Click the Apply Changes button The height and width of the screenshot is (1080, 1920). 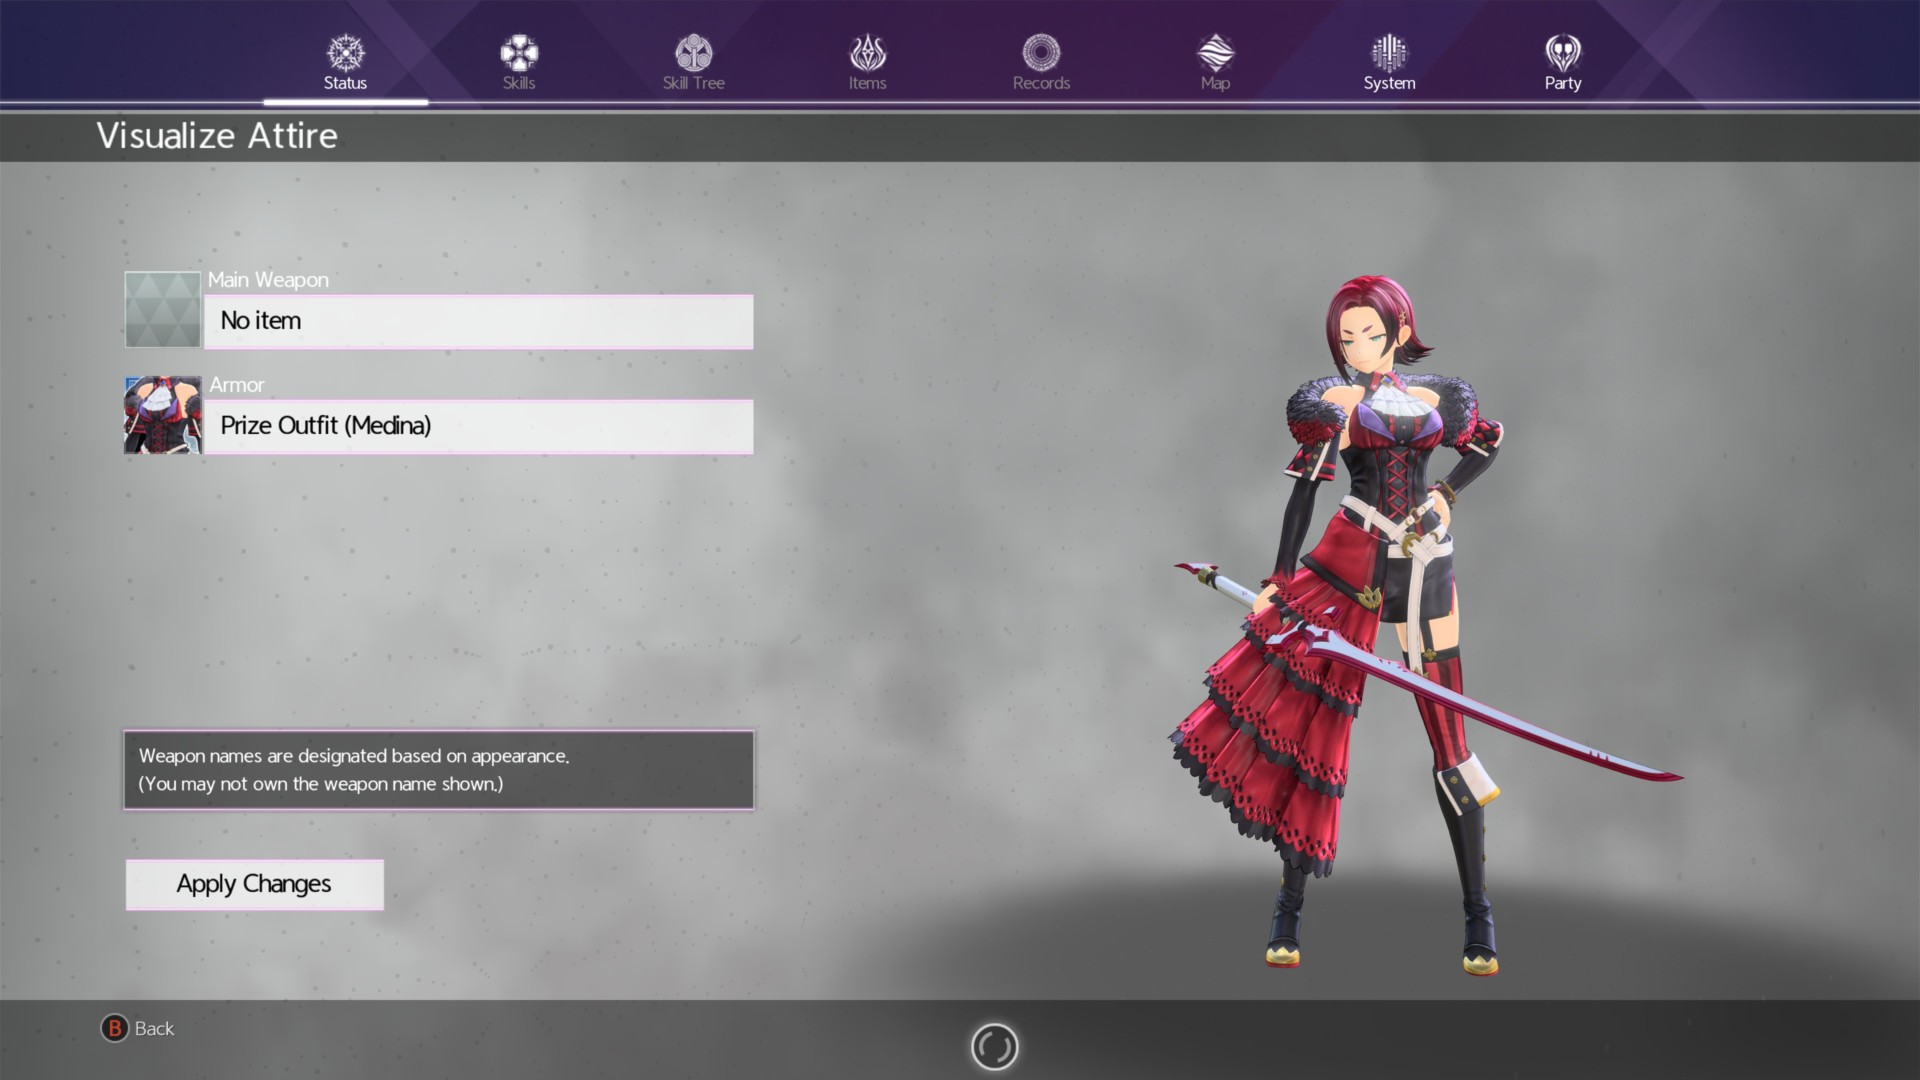(254, 884)
